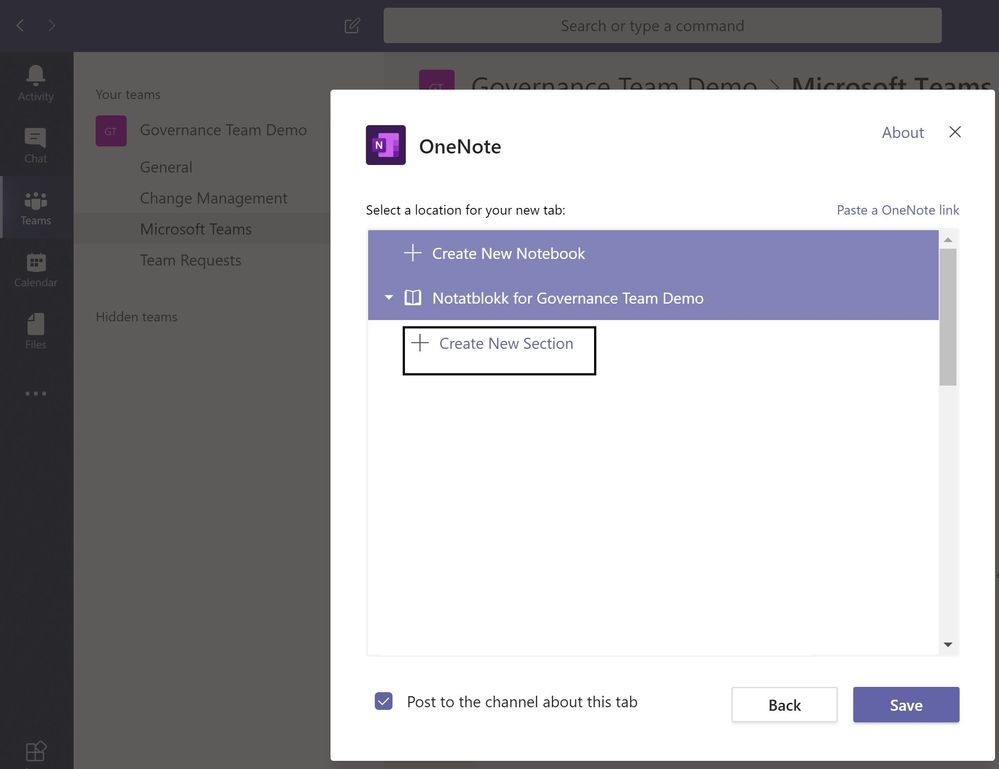Screen dimensions: 999x769
Task: Click the Governance Team Demo GT avatar
Action: click(111, 131)
